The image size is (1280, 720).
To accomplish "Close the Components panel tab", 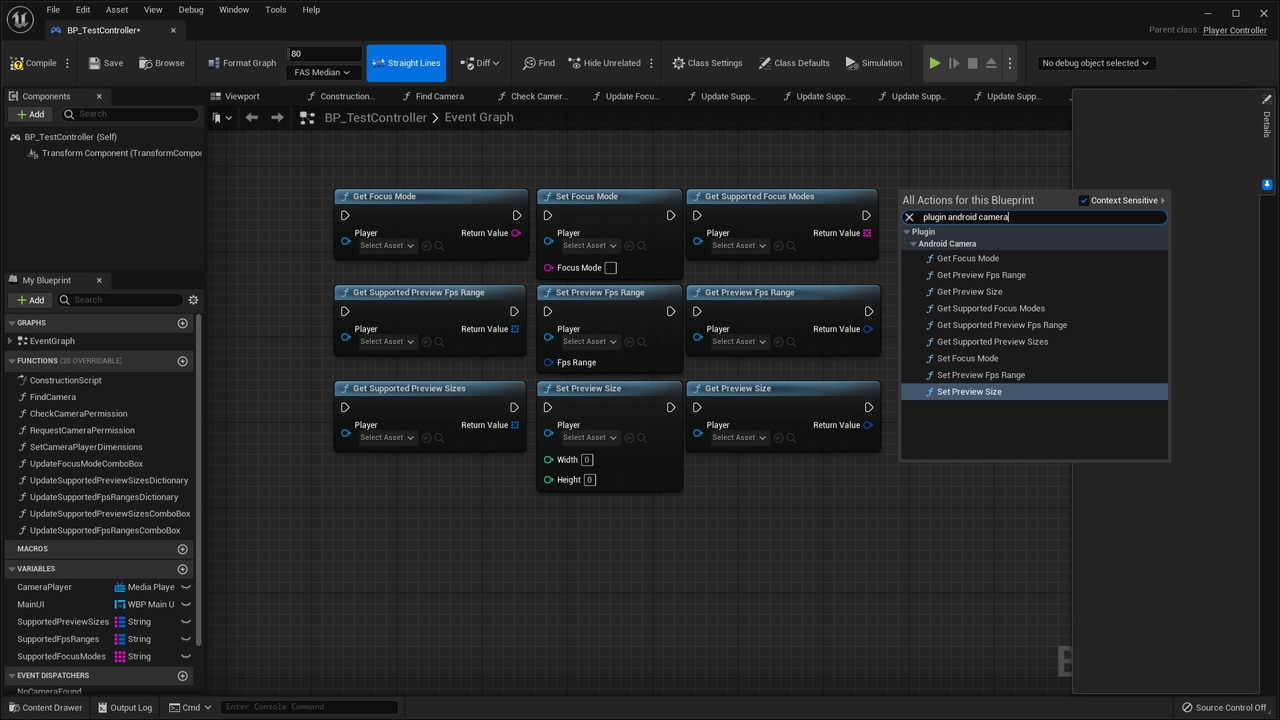I will [99, 96].
